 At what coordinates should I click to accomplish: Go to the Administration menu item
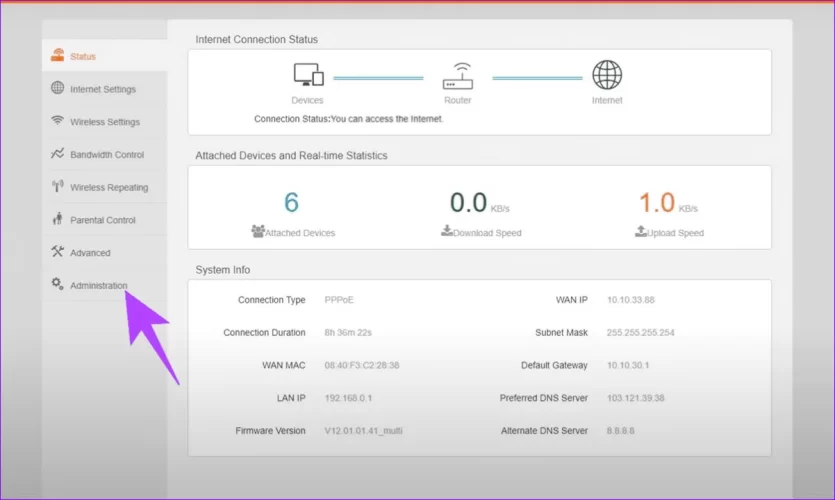[98, 286]
